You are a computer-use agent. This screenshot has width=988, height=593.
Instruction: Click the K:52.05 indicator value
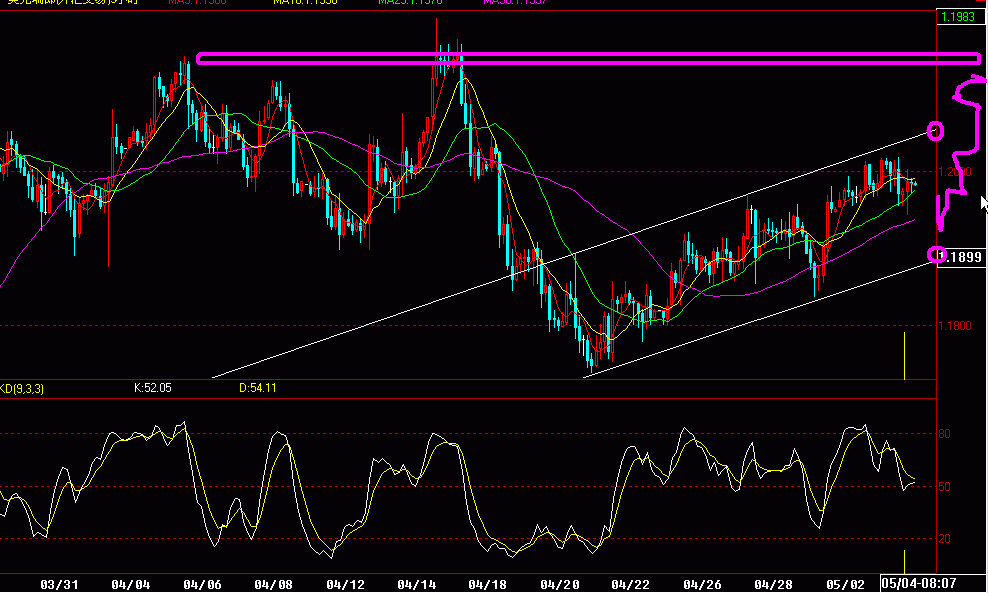pos(152,388)
